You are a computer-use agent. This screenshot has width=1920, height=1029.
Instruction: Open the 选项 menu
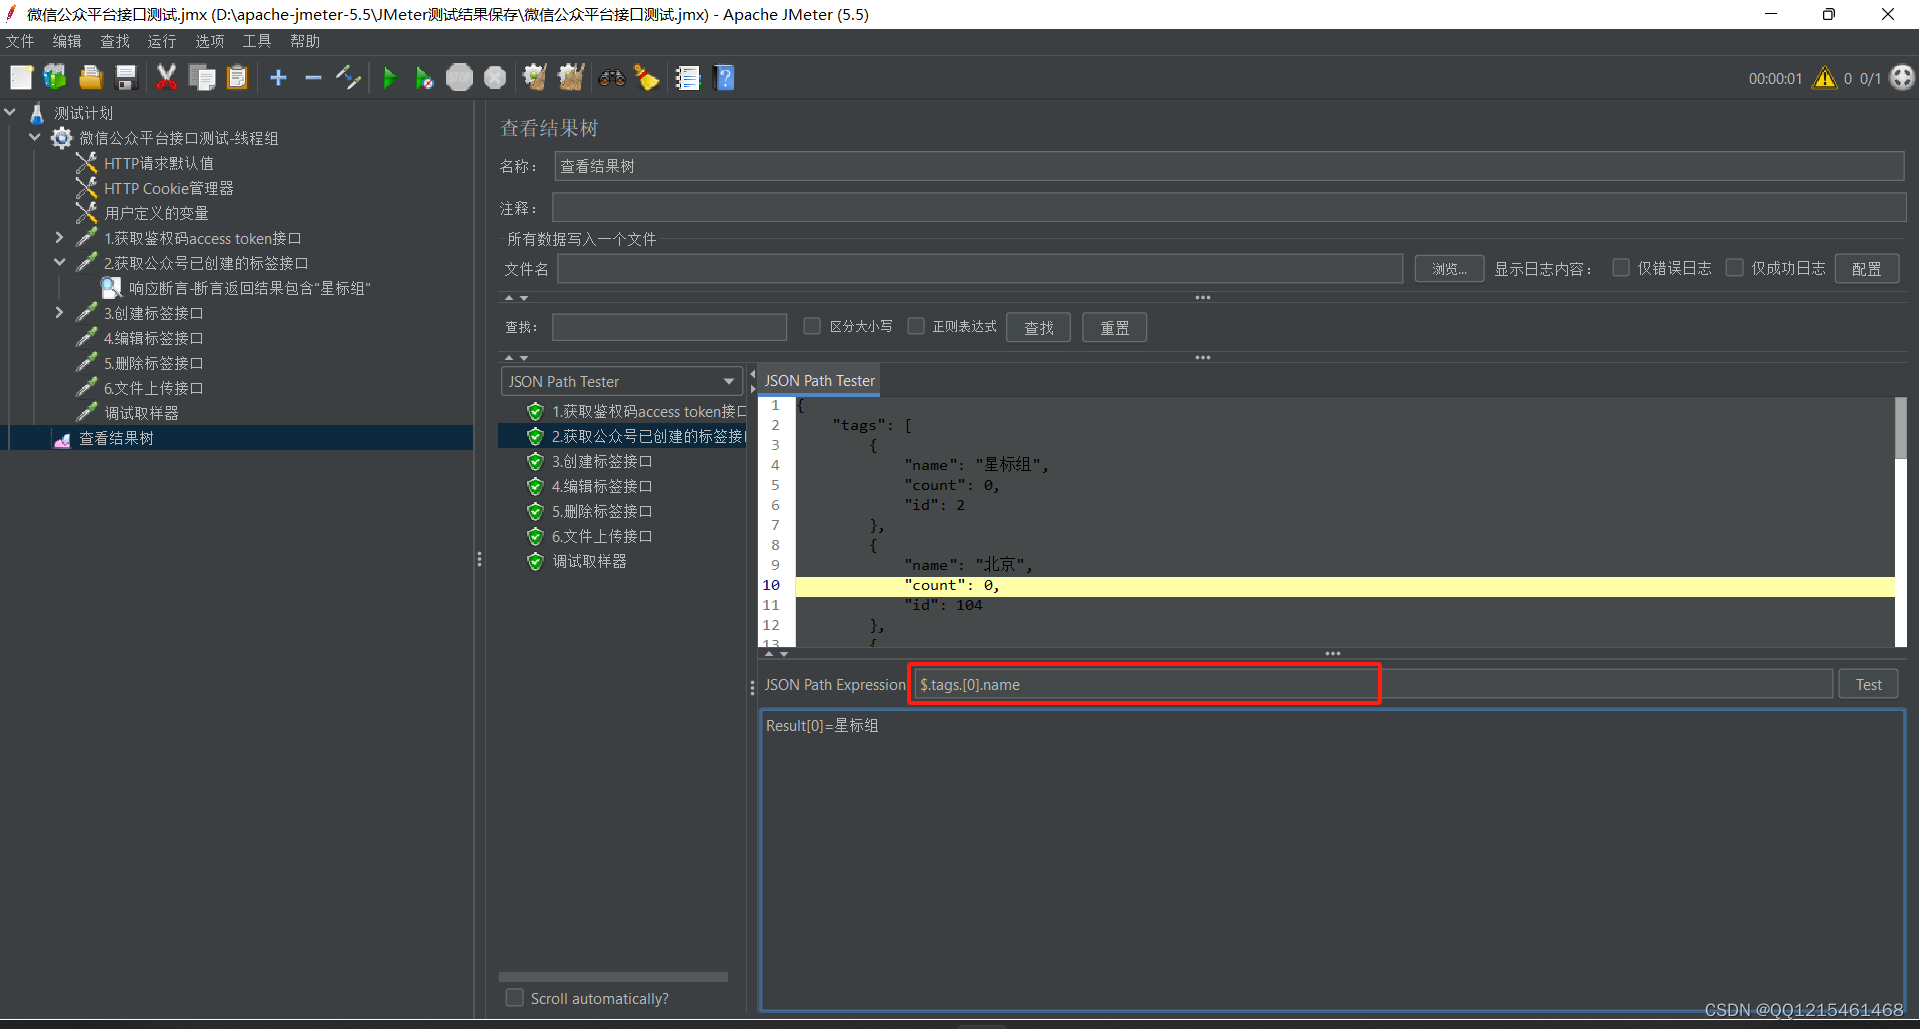(x=210, y=41)
